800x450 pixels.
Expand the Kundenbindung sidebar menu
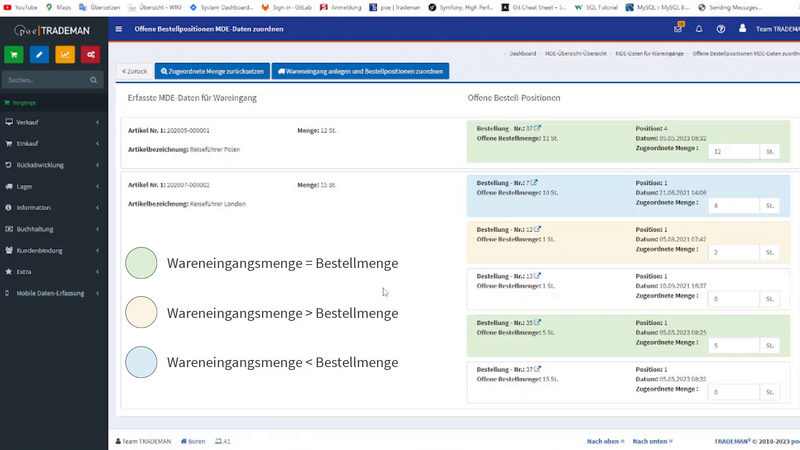pos(54,251)
